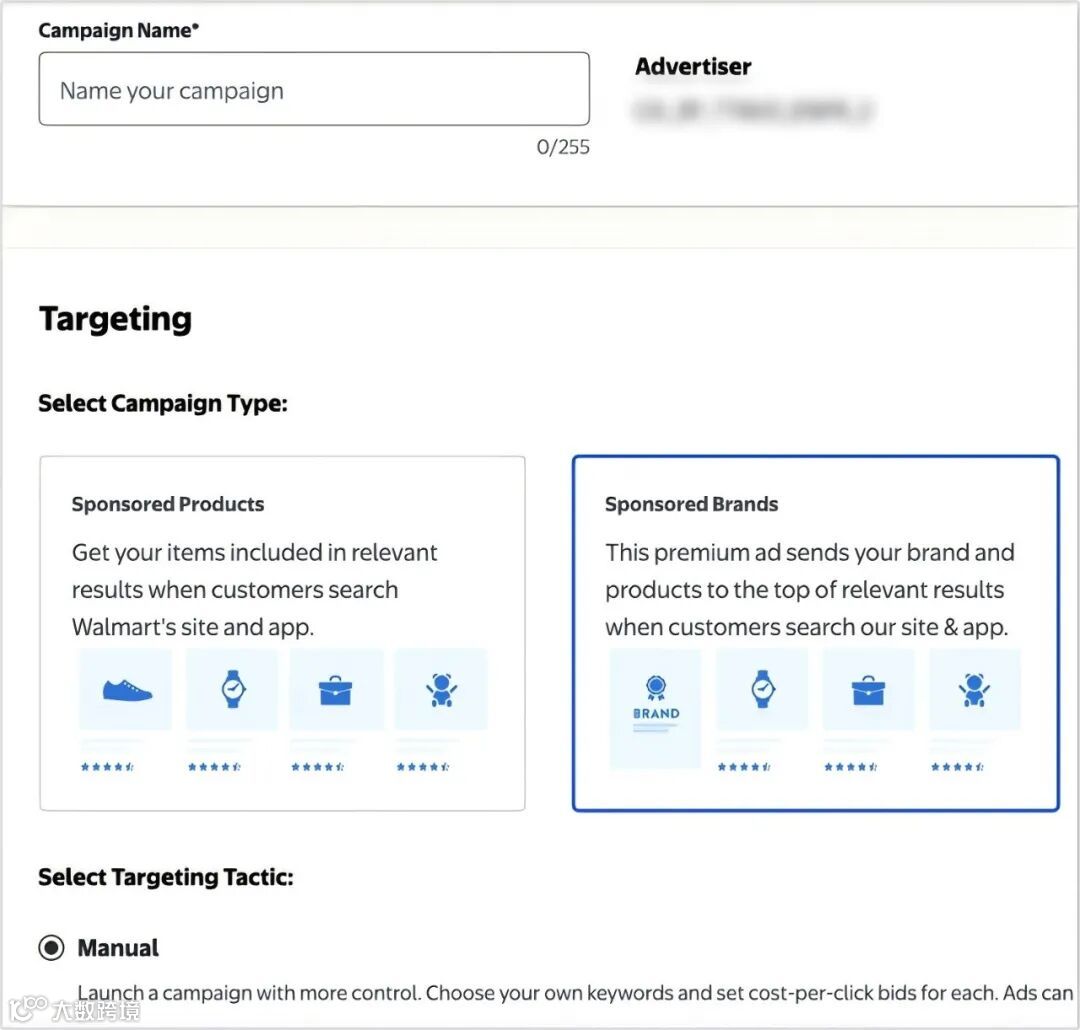
Task: Click the Select Campaign Type label
Action: pos(163,404)
